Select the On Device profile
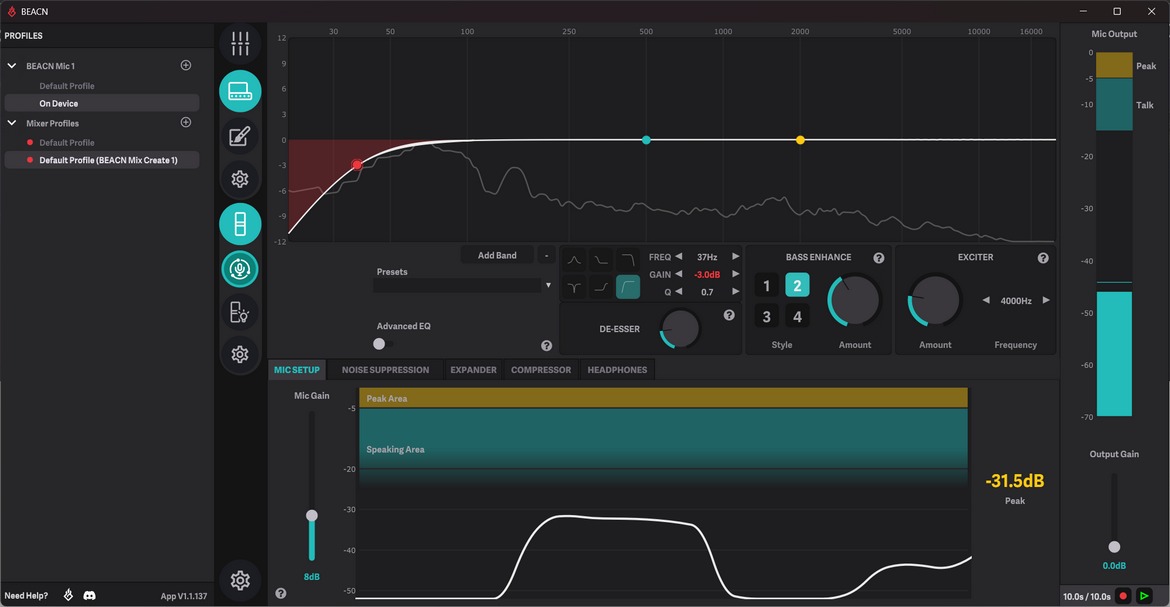Viewport: 1170px width, 607px height. (x=101, y=103)
